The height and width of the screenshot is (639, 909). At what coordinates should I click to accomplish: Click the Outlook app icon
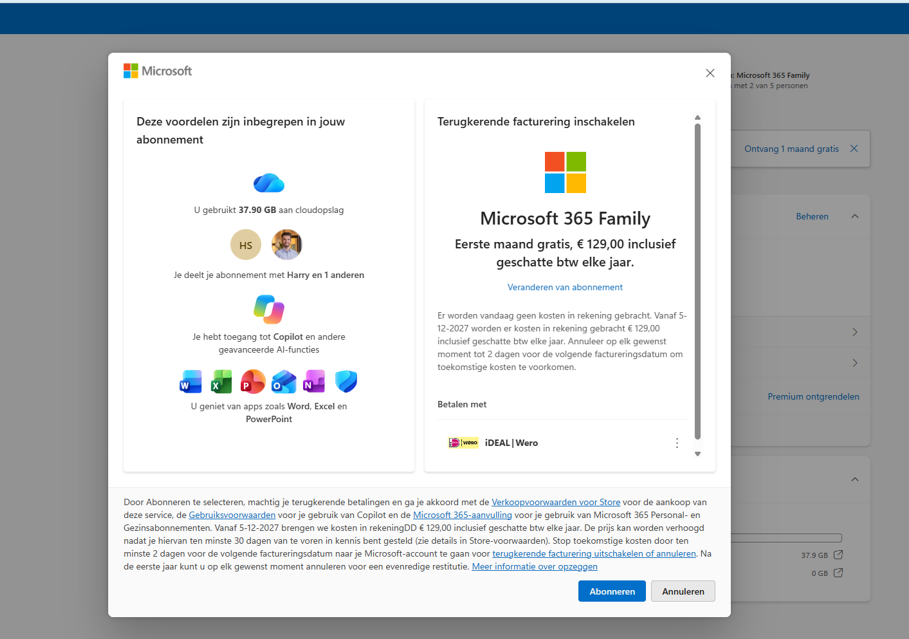tap(283, 382)
